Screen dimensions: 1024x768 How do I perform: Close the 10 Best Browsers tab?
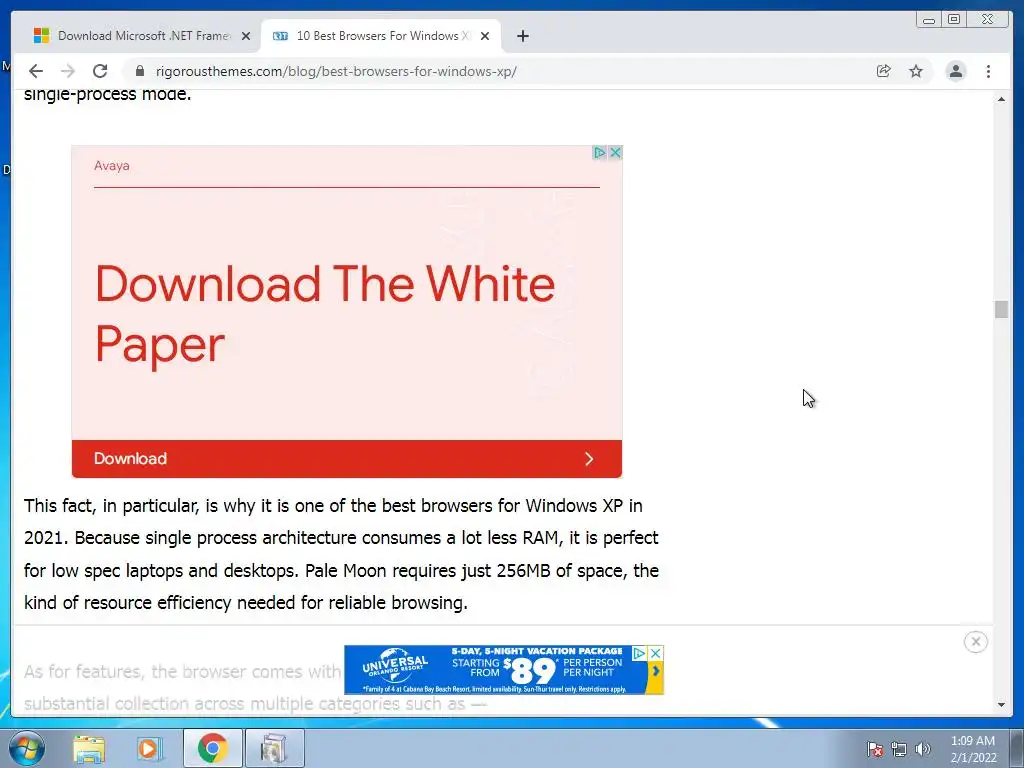click(485, 36)
